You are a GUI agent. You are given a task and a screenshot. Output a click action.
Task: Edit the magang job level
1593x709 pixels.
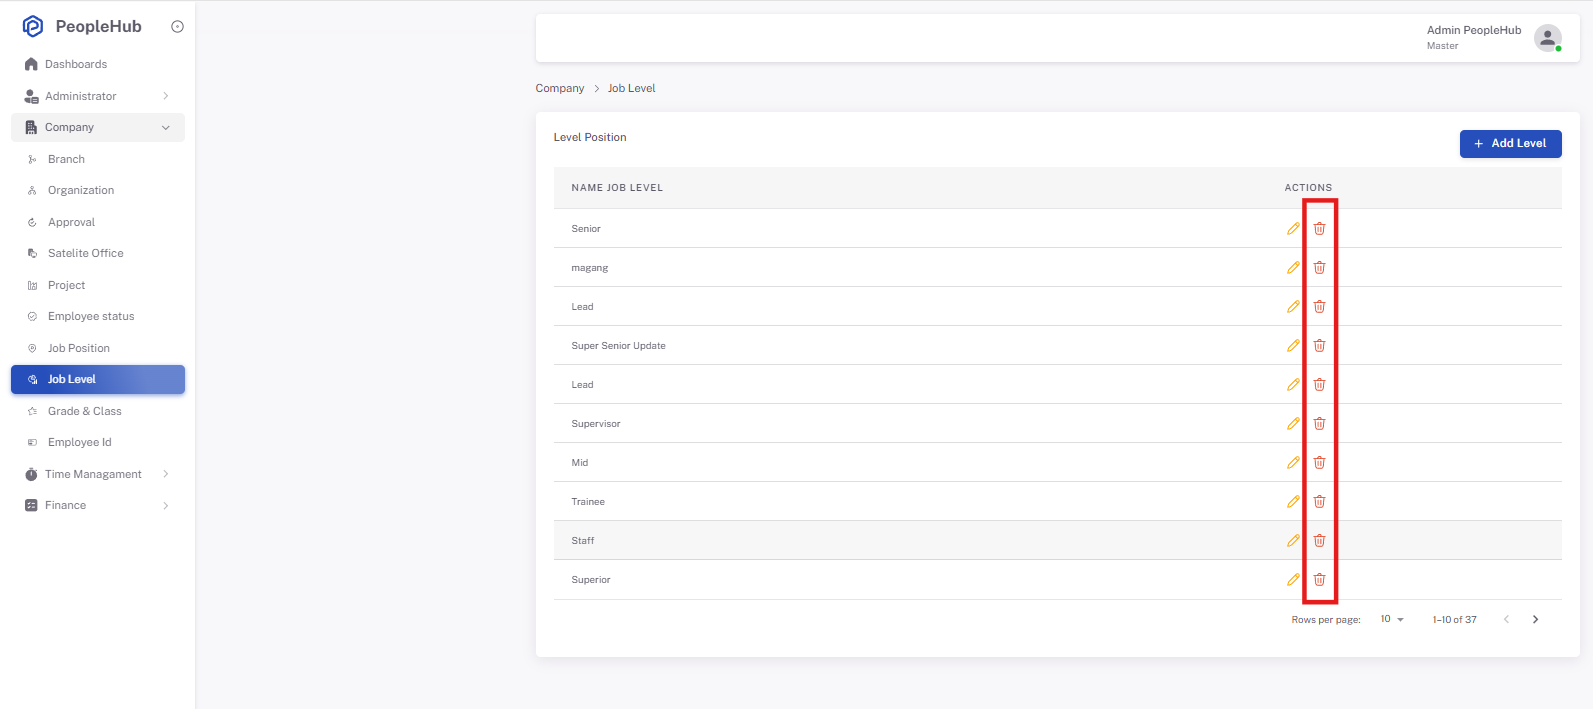coord(1293,267)
